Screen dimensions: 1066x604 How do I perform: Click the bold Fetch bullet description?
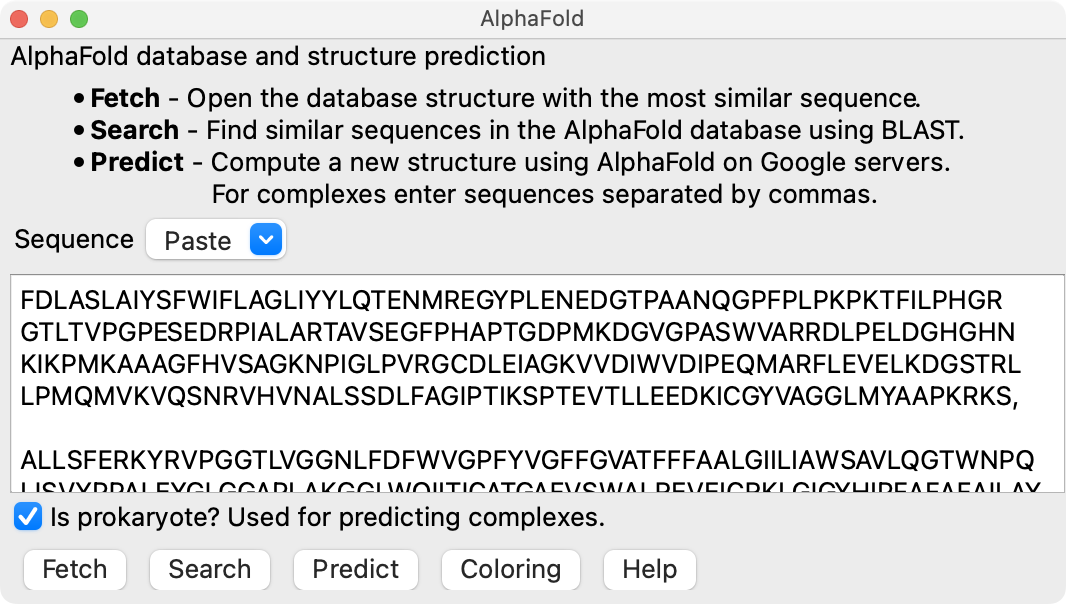click(x=125, y=98)
